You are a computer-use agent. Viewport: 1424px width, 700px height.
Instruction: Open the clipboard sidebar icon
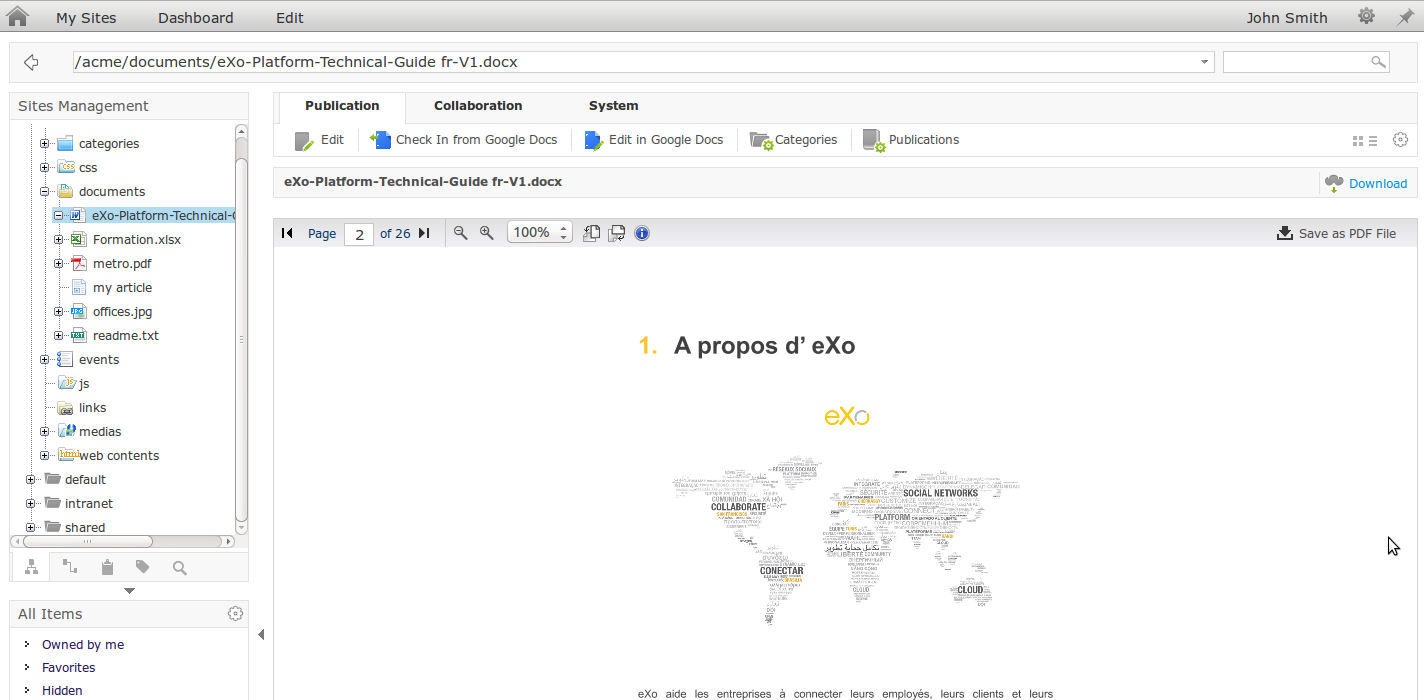tap(107, 567)
